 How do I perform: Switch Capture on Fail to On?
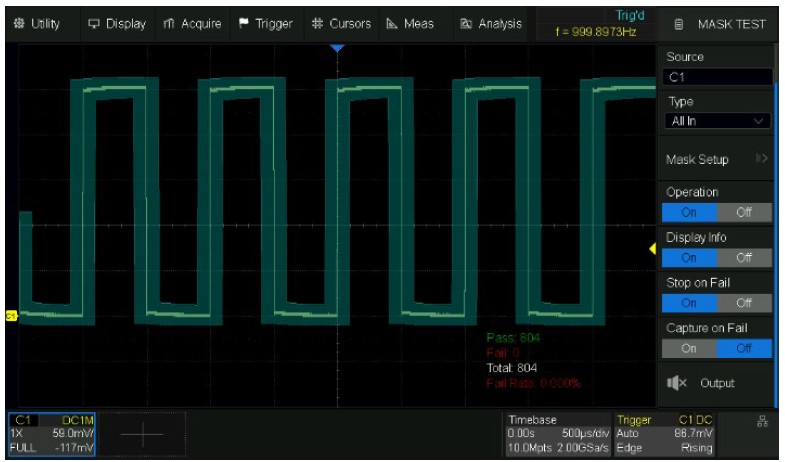point(689,348)
